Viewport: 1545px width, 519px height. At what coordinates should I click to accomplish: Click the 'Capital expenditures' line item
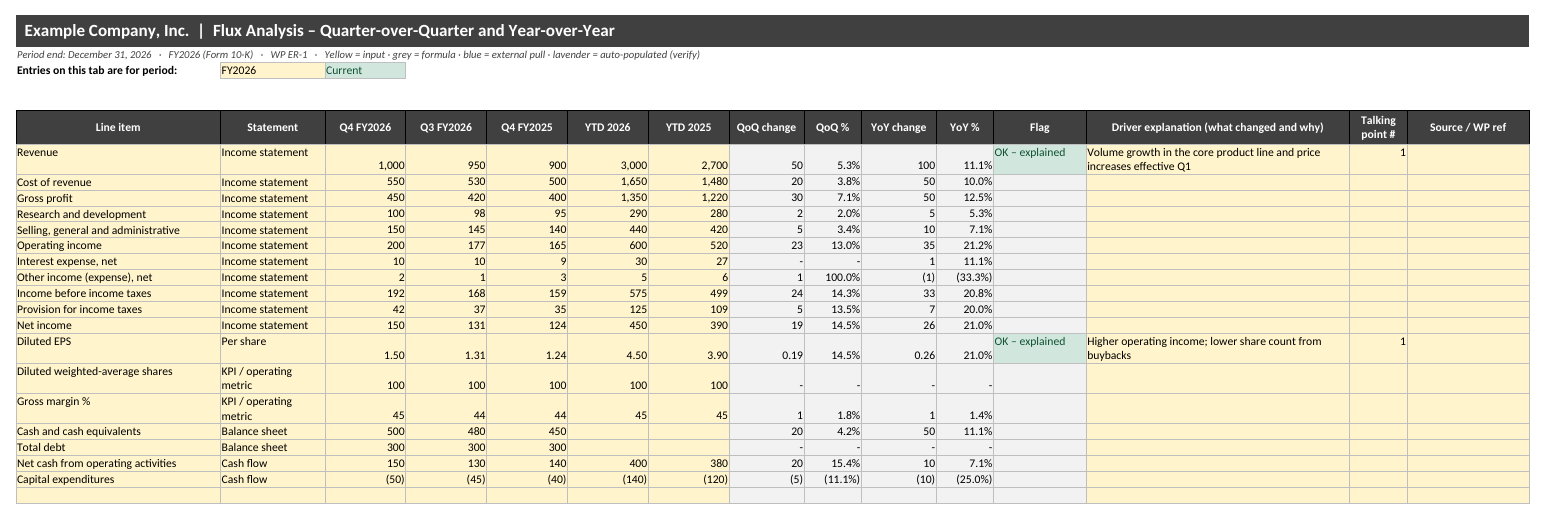click(x=118, y=480)
